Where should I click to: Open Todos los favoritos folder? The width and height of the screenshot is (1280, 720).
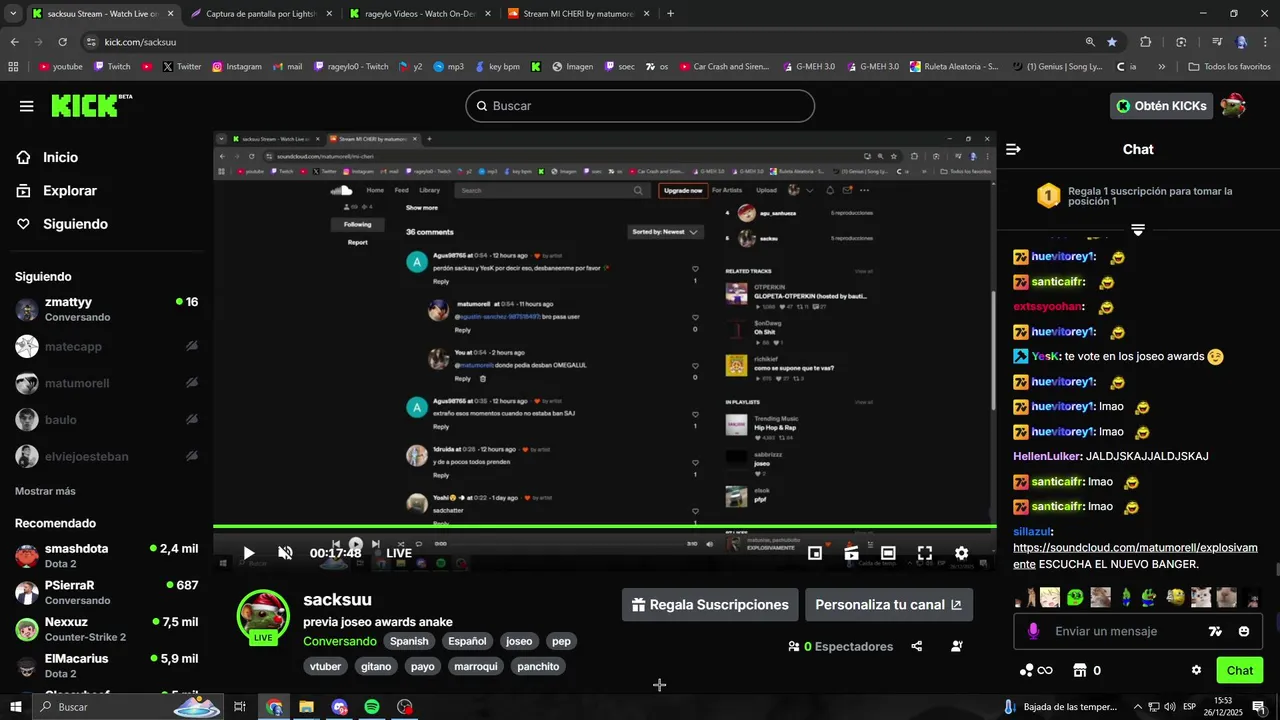(x=1229, y=67)
